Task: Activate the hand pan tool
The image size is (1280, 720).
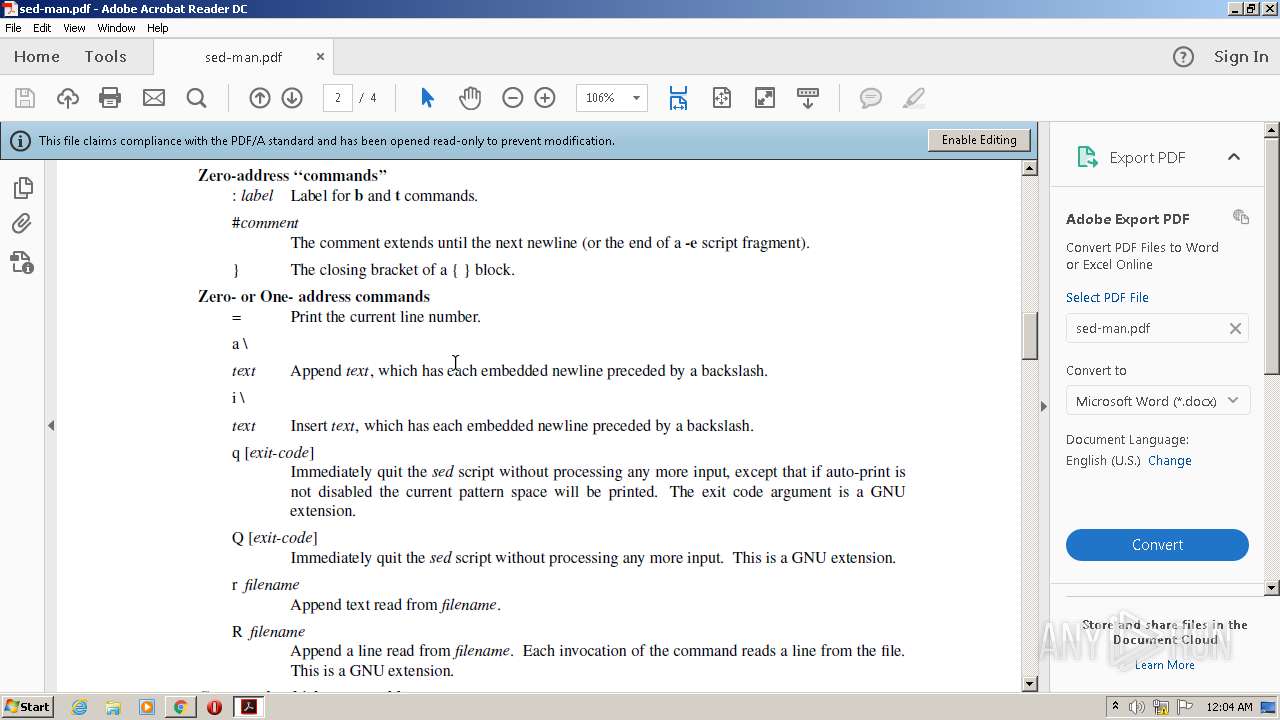Action: [470, 98]
